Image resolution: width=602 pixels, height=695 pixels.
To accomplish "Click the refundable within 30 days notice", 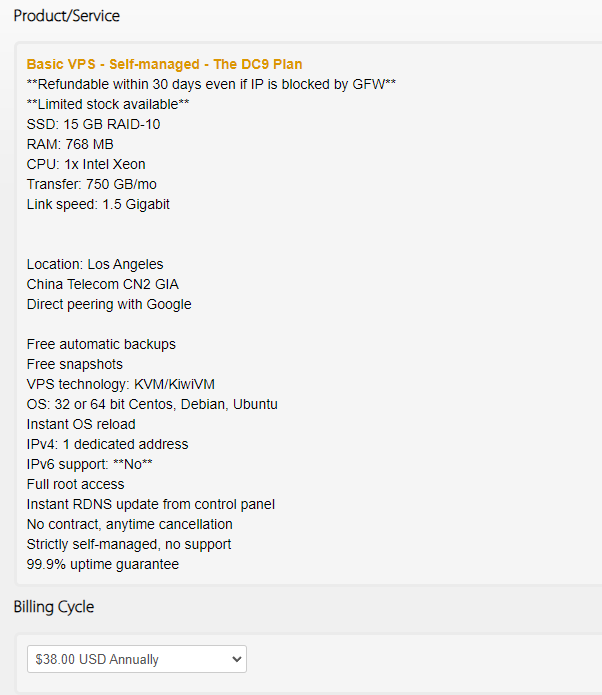I will [x=211, y=84].
